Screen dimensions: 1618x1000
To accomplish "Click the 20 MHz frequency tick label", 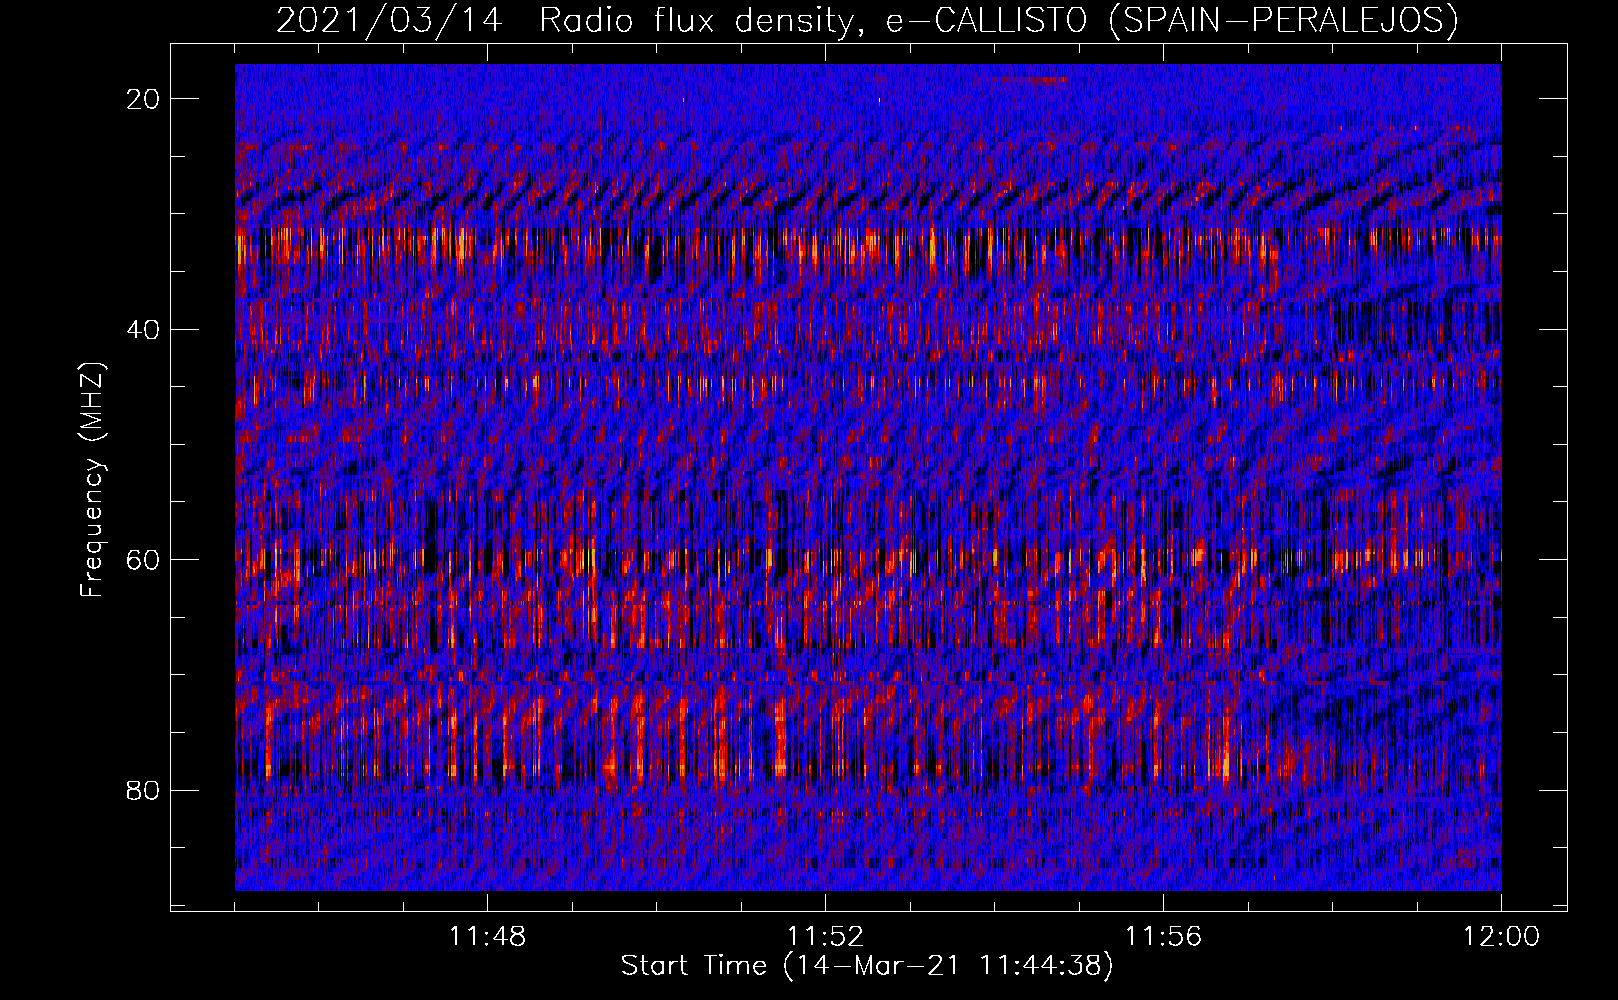I will [144, 99].
